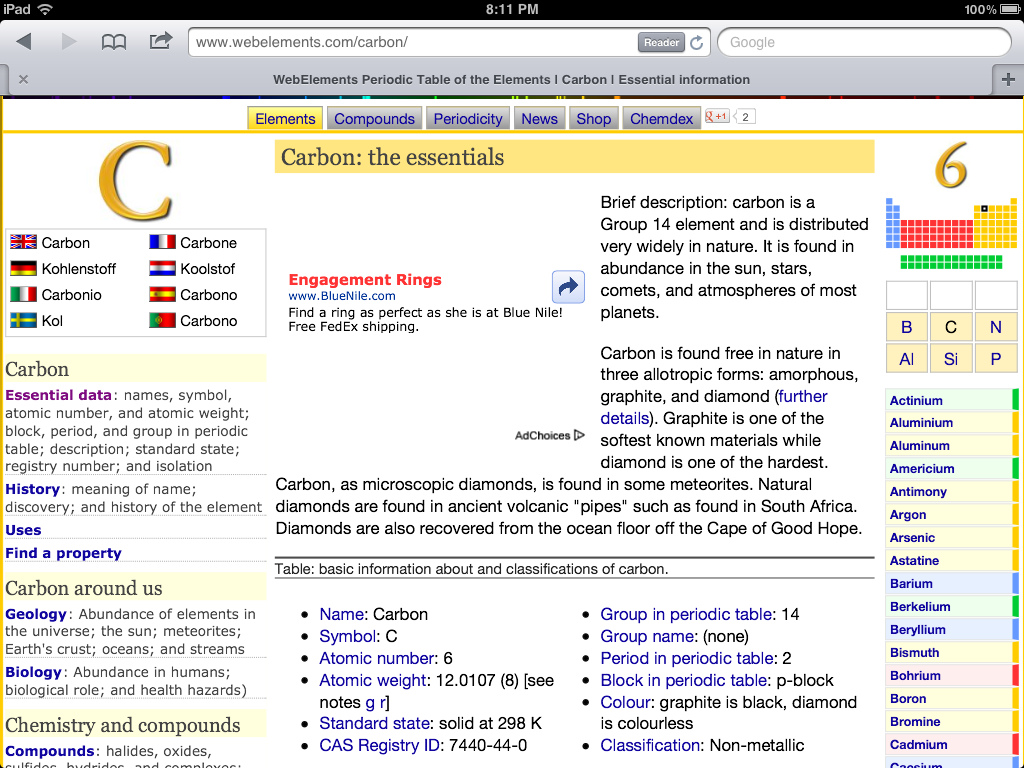Open the Compounds tab

click(374, 119)
